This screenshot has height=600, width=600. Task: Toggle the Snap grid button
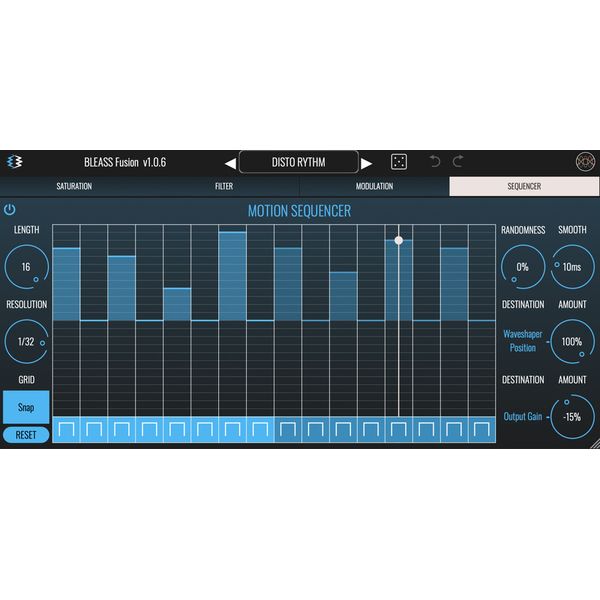click(x=25, y=407)
